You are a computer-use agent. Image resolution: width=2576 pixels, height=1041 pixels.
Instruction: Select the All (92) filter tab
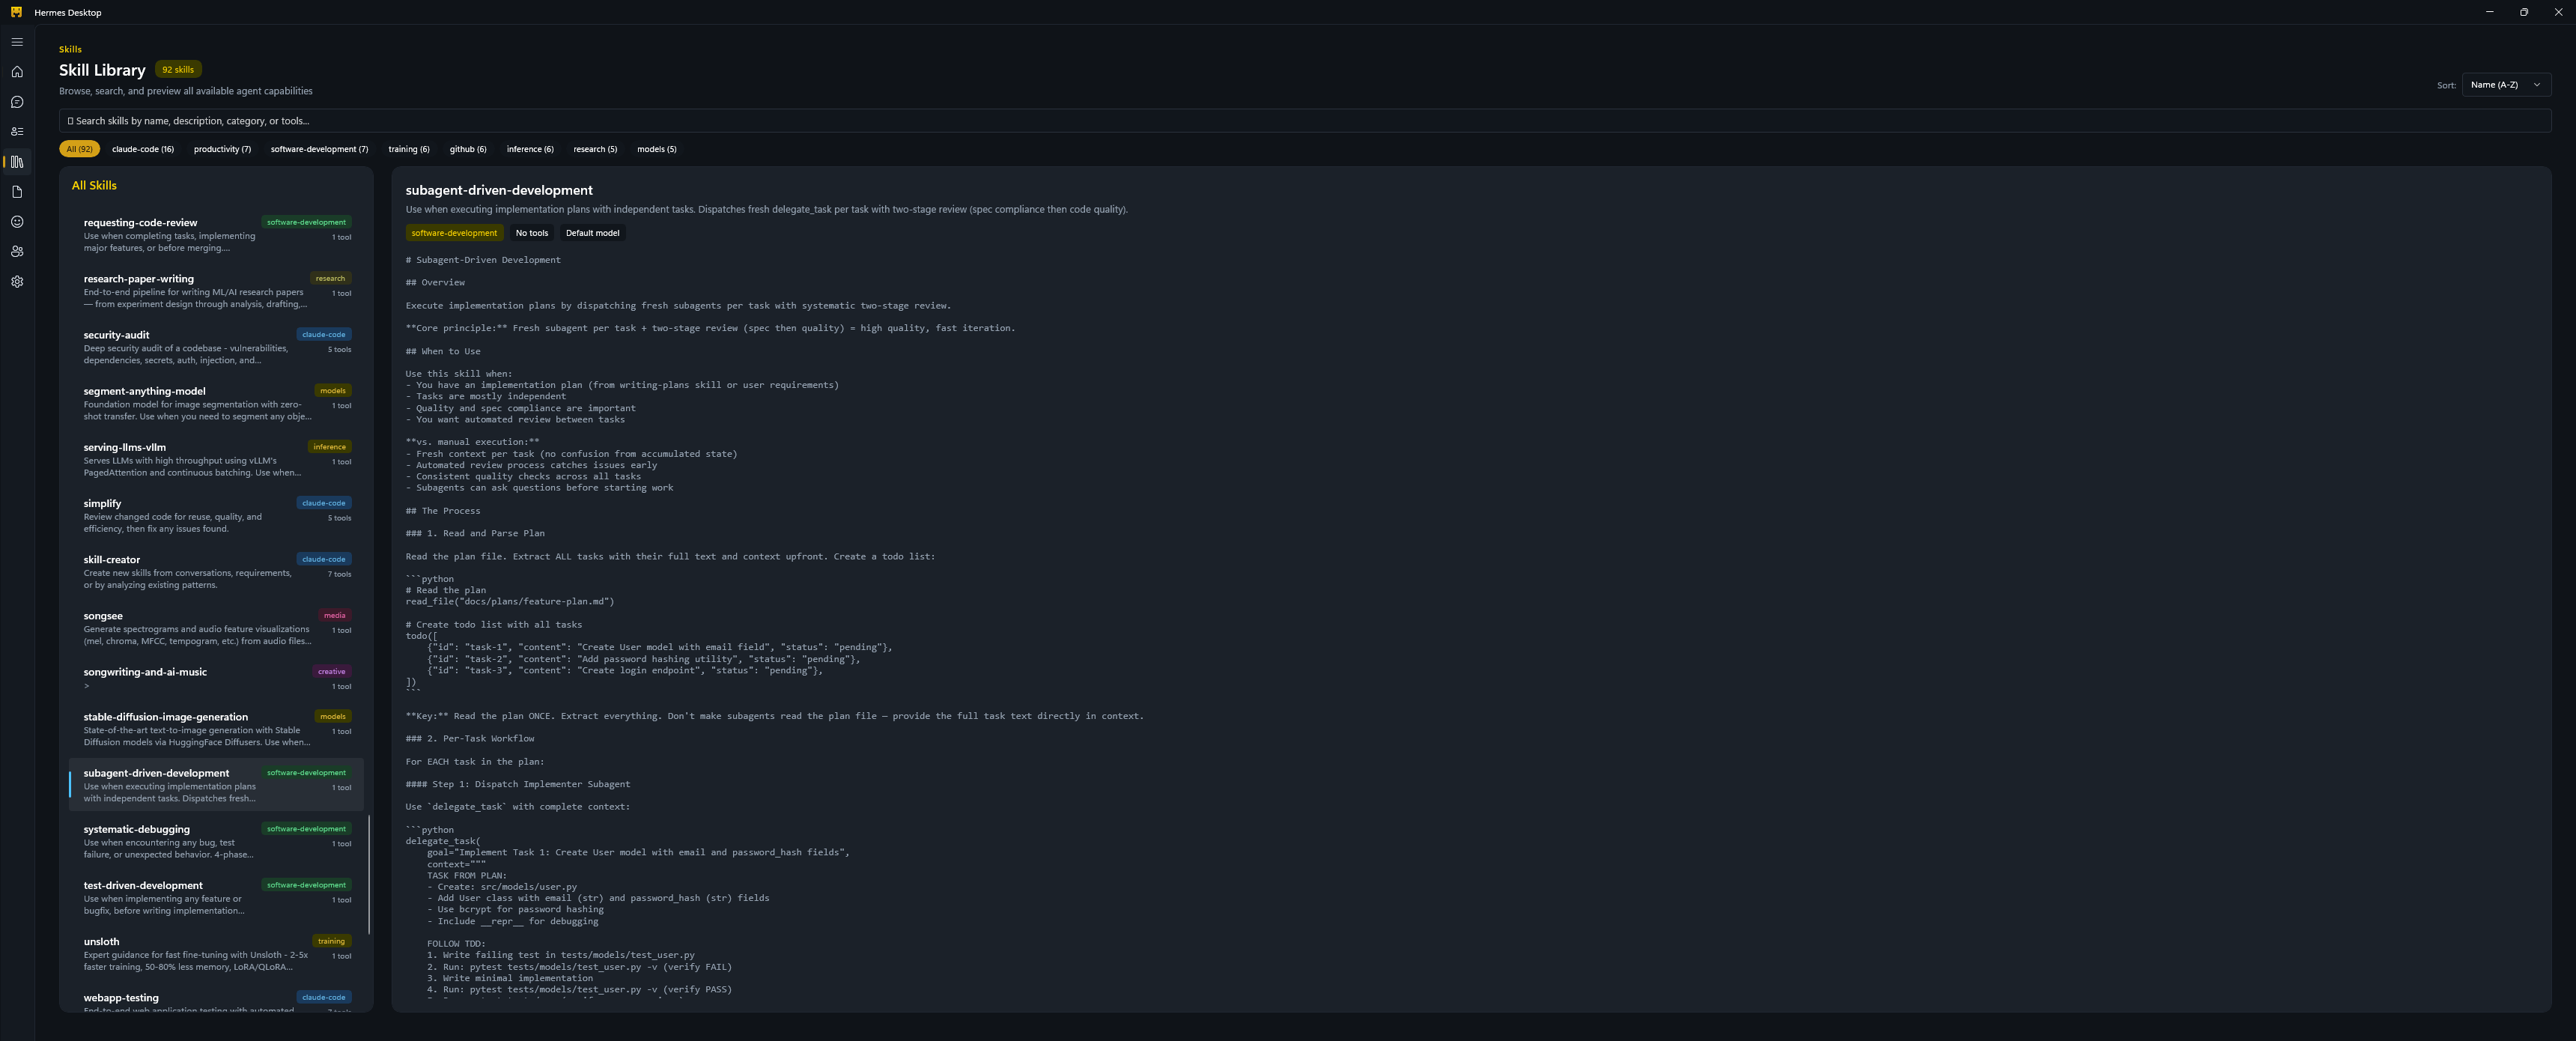tap(79, 149)
